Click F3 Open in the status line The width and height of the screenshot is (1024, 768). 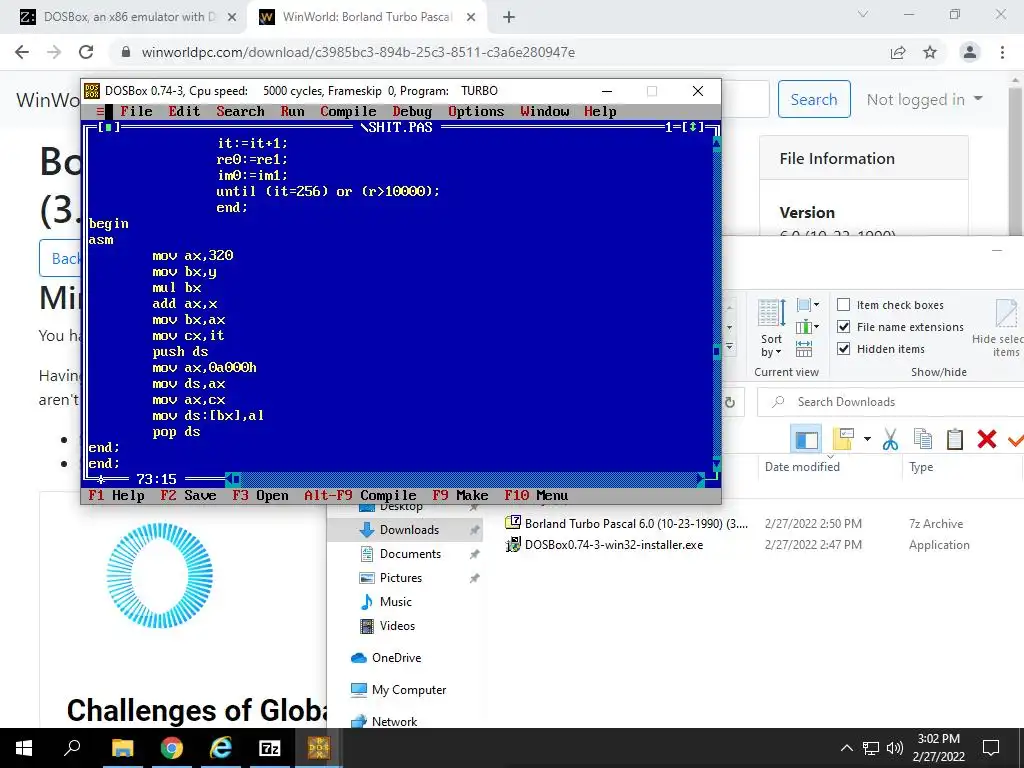point(260,496)
